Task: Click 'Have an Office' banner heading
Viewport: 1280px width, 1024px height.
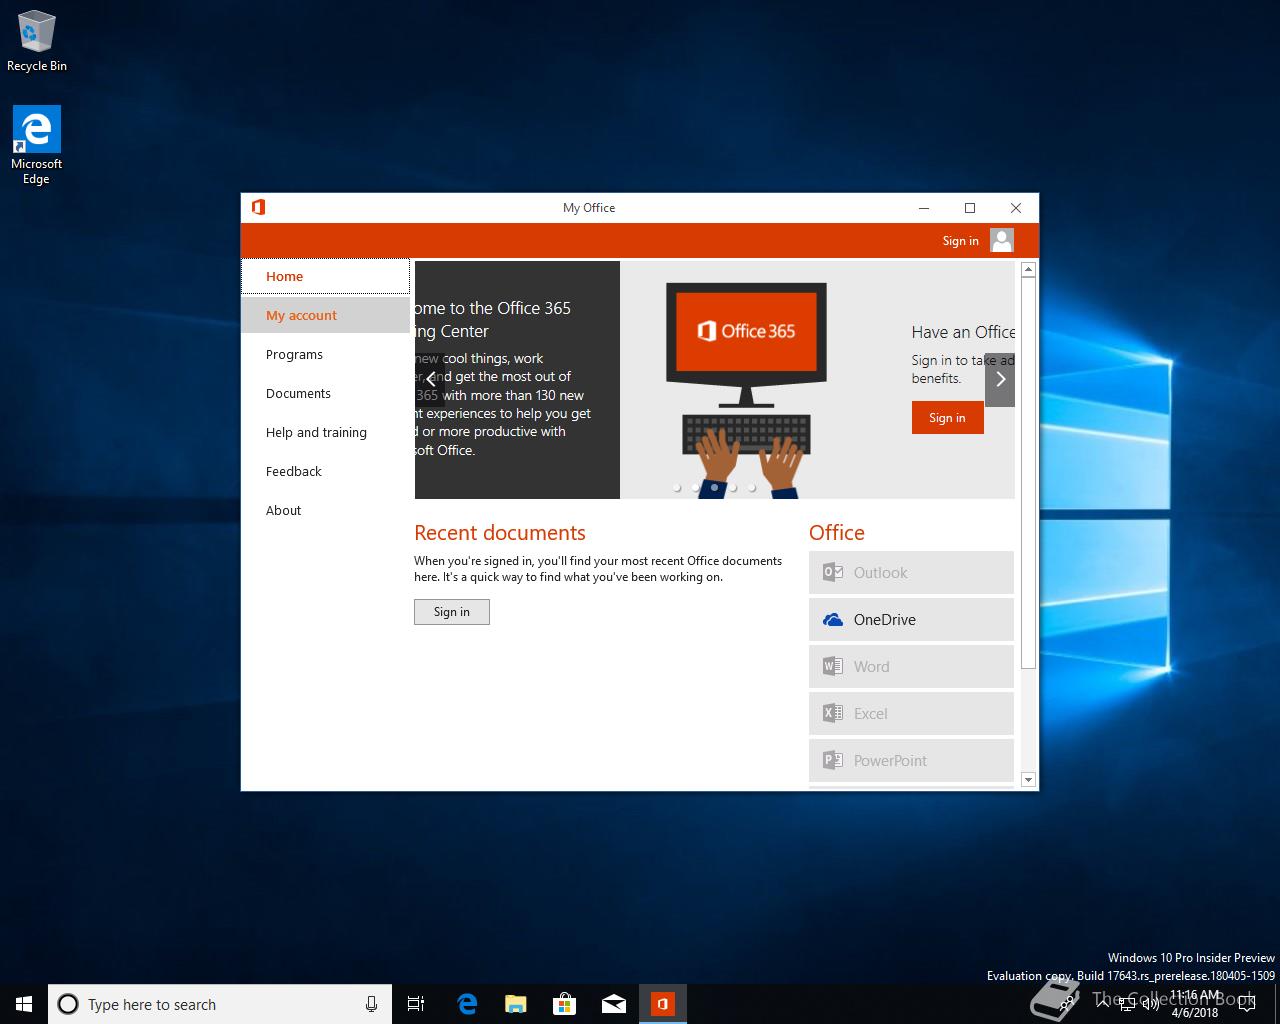Action: click(963, 332)
